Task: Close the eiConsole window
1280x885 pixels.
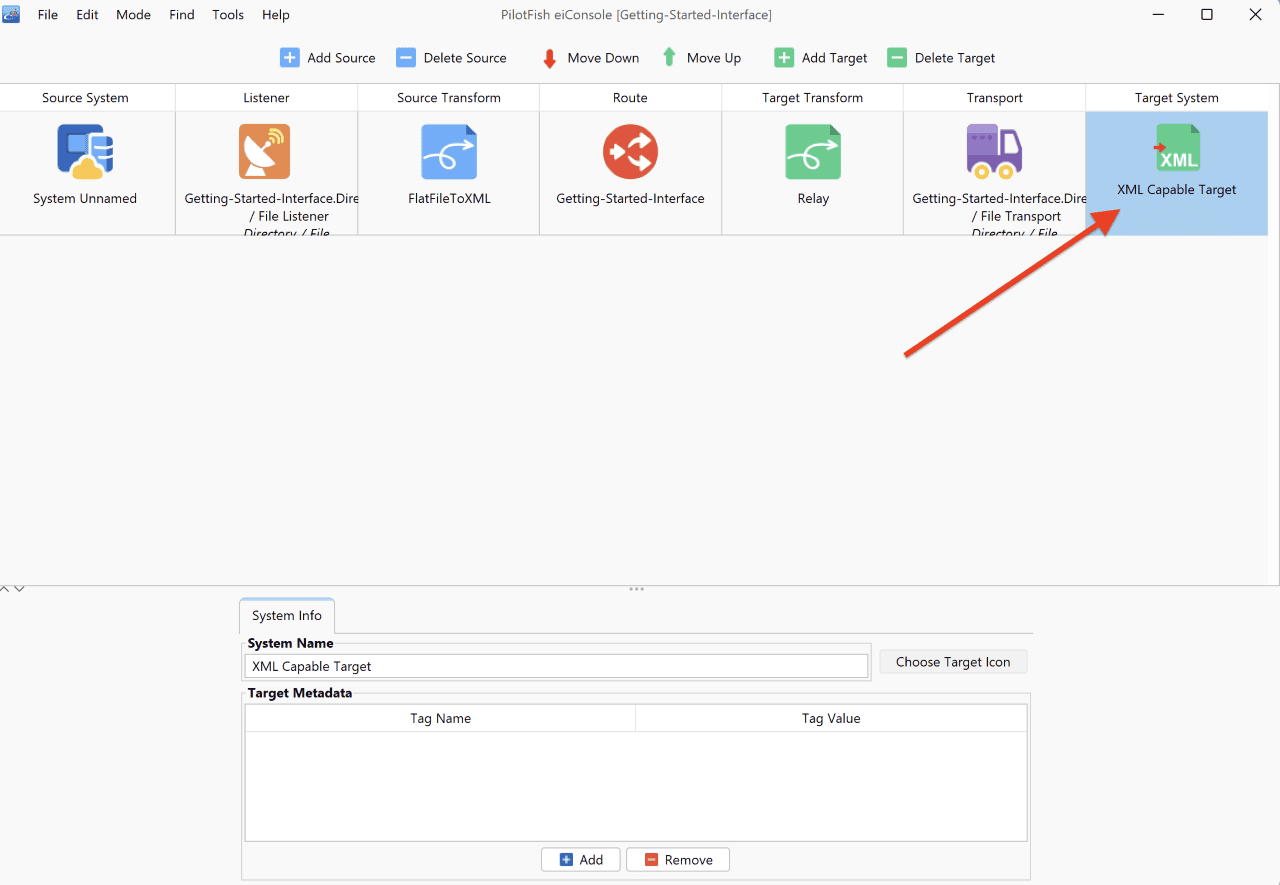Action: (x=1256, y=15)
